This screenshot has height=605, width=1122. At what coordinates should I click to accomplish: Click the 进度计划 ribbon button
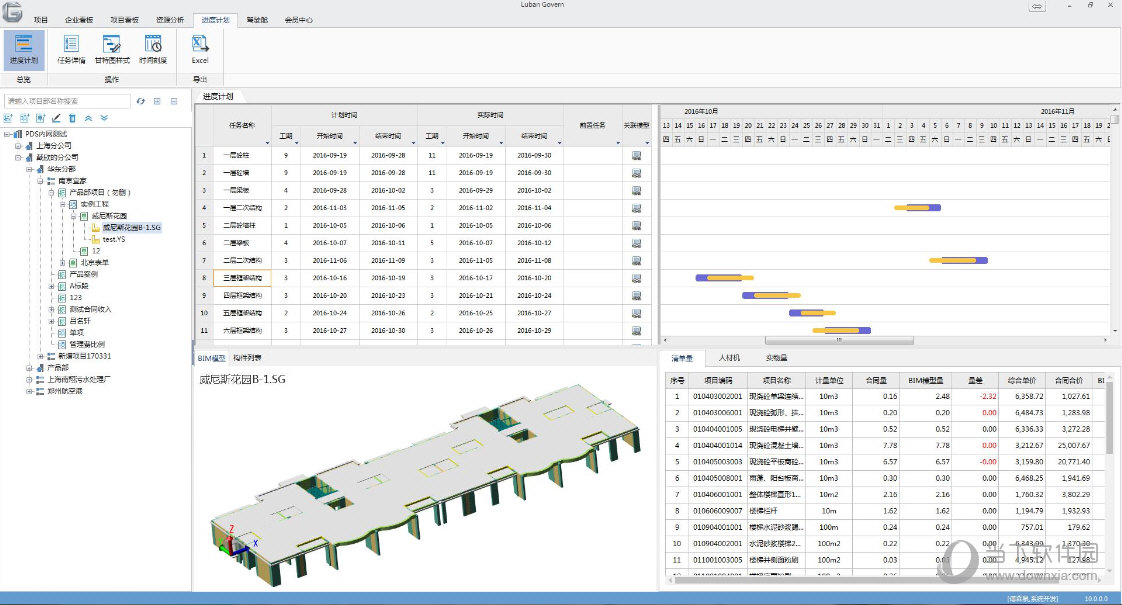pyautogui.click(x=23, y=48)
